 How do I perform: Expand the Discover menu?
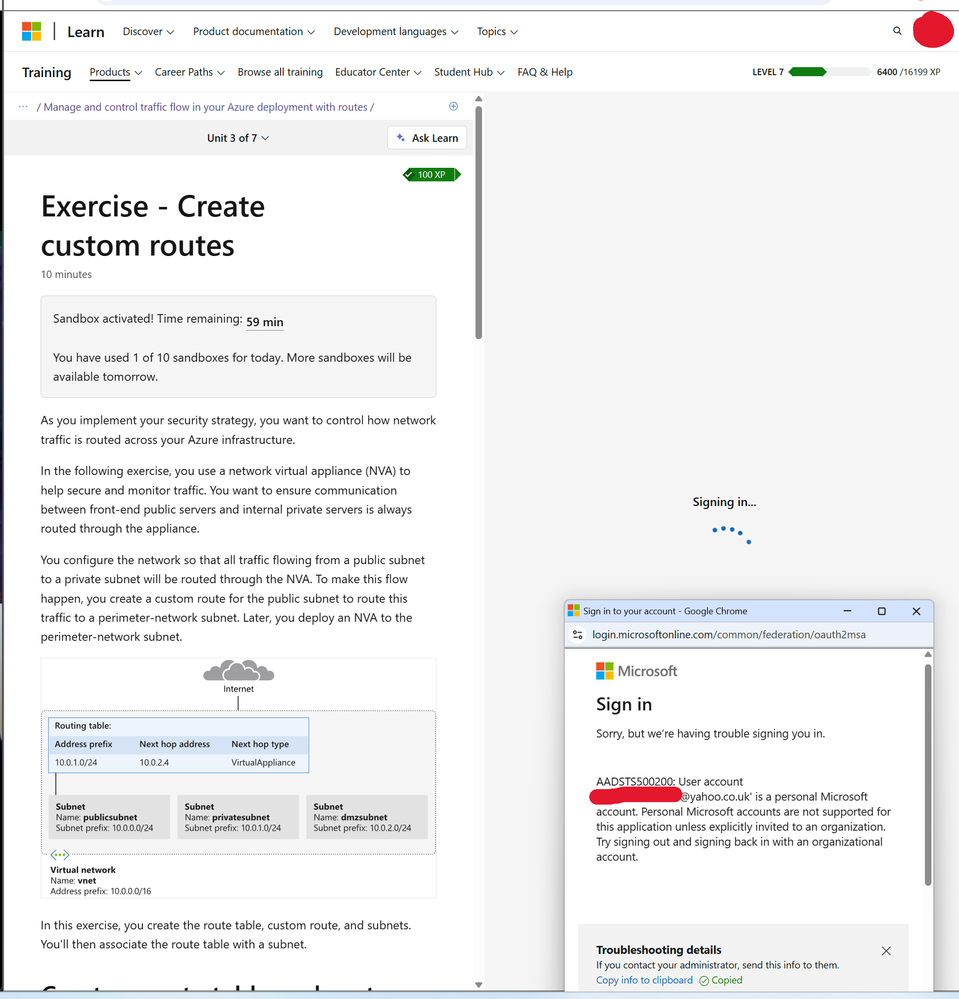[148, 31]
